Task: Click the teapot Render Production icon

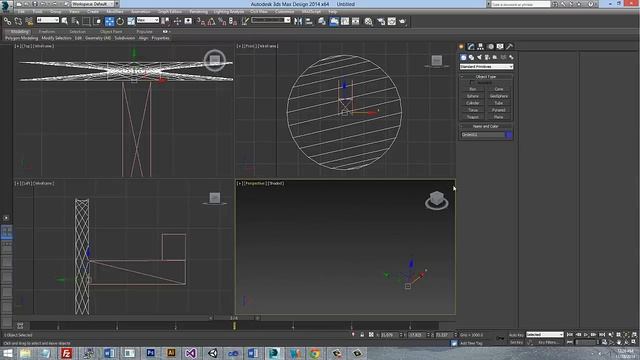Action: 402,21
